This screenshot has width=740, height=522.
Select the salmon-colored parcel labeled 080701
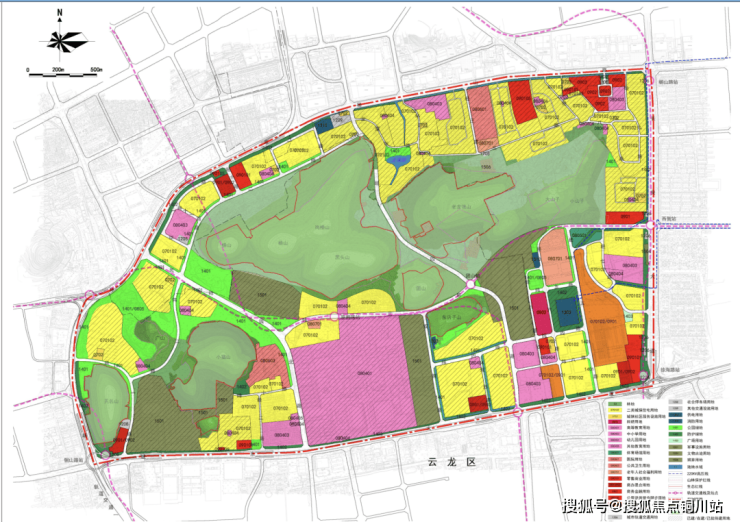tap(555, 257)
